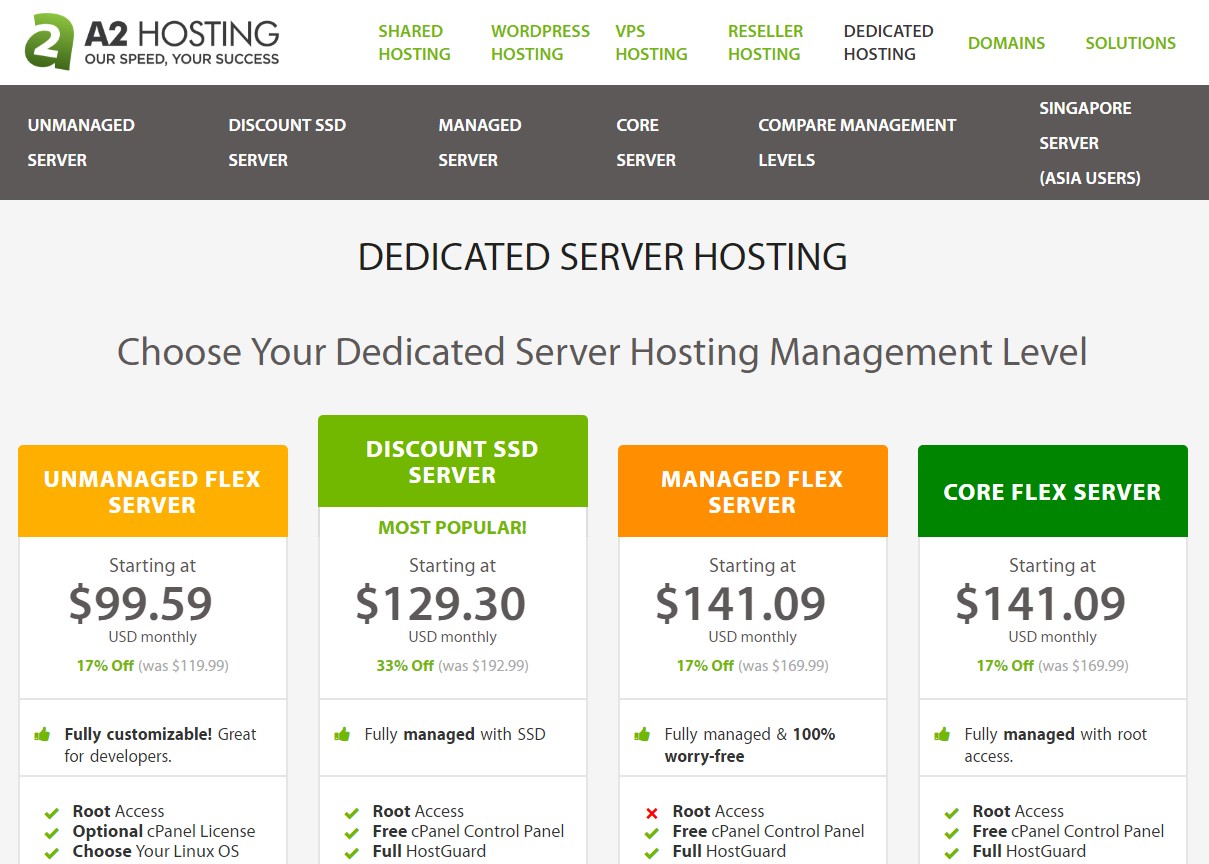Image resolution: width=1209 pixels, height=864 pixels.
Task: Click 'Fully managed & 100% worry-free' text
Action: coord(750,745)
